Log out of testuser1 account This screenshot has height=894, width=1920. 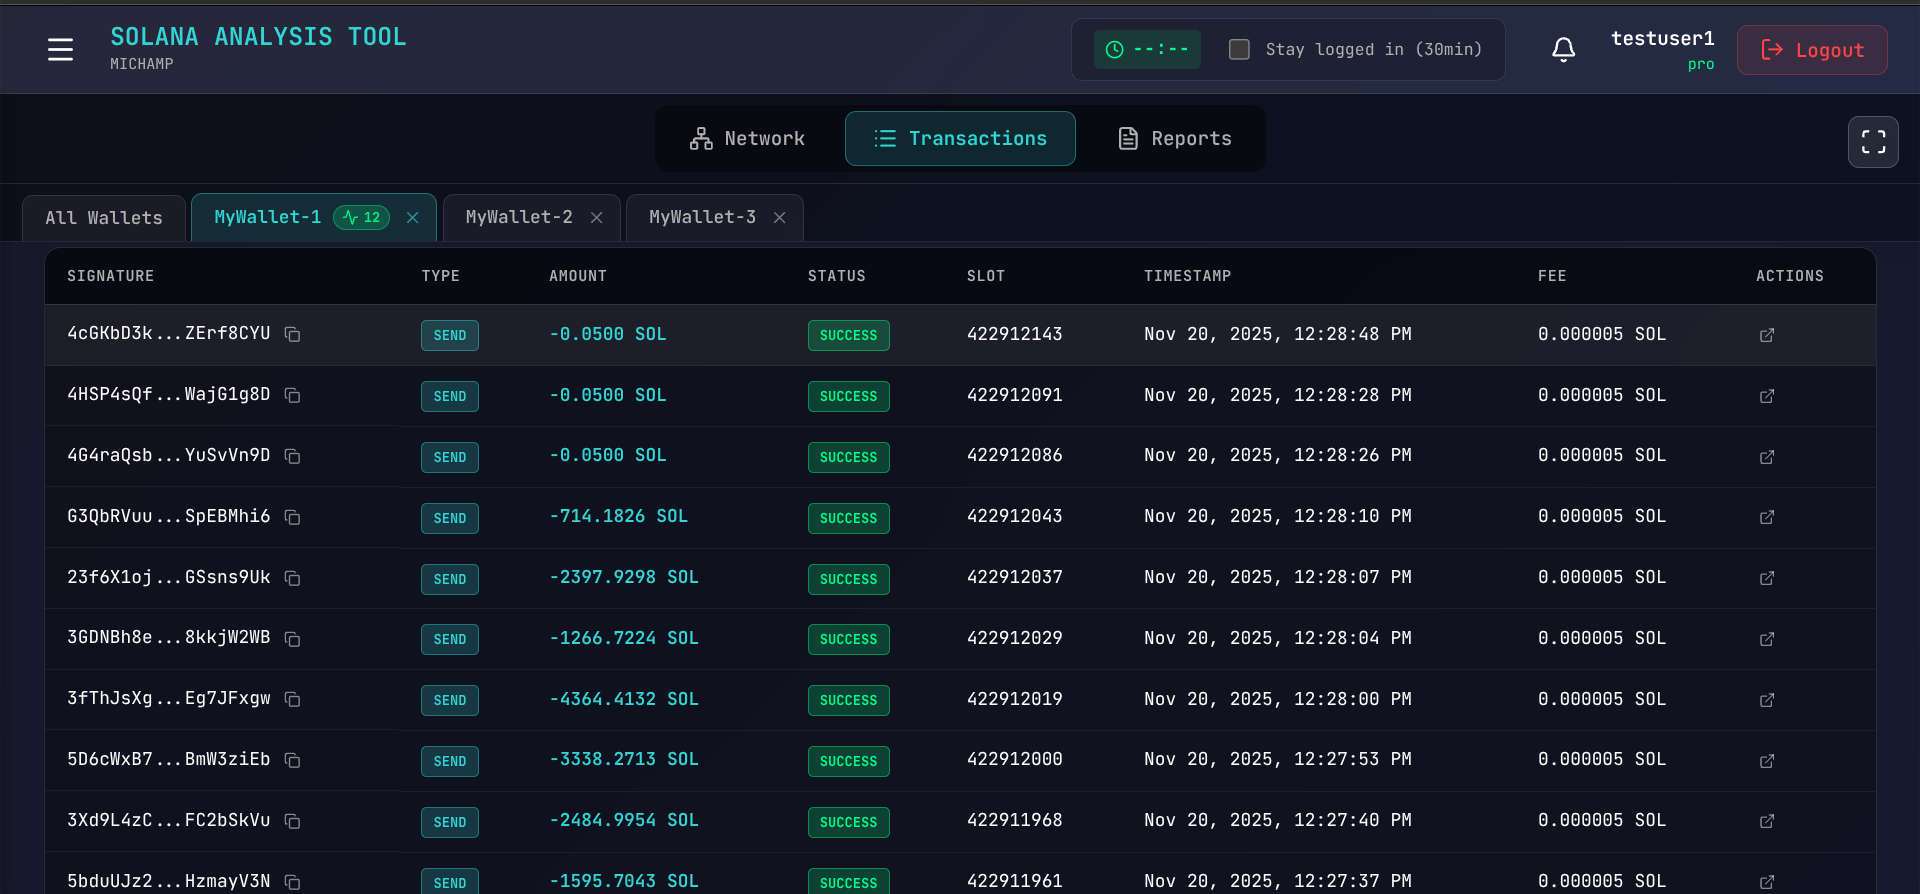coord(1812,50)
